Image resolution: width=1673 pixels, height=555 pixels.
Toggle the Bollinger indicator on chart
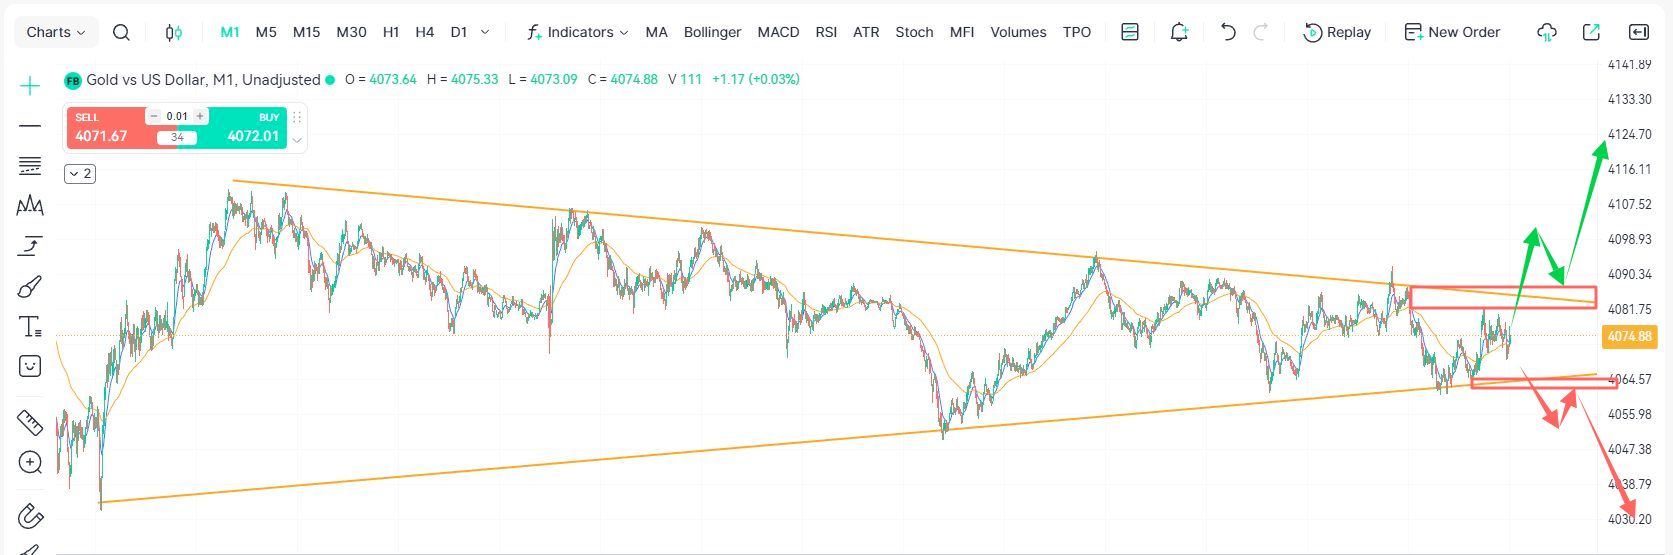(x=712, y=32)
